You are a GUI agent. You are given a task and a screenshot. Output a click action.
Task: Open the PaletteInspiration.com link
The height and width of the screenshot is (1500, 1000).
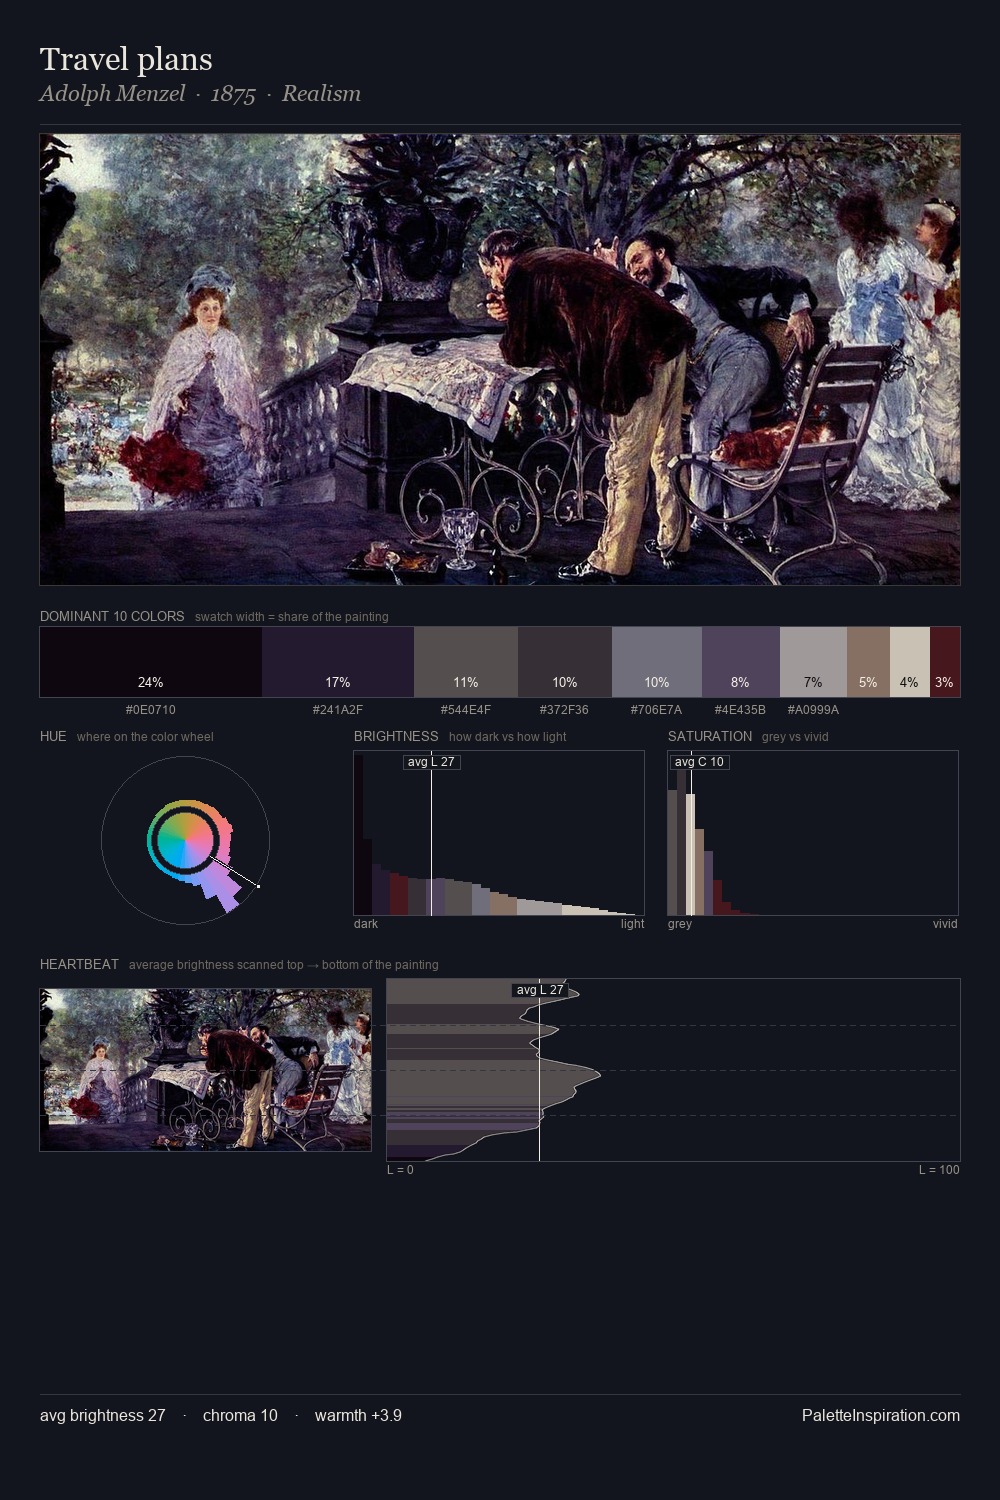(881, 1415)
